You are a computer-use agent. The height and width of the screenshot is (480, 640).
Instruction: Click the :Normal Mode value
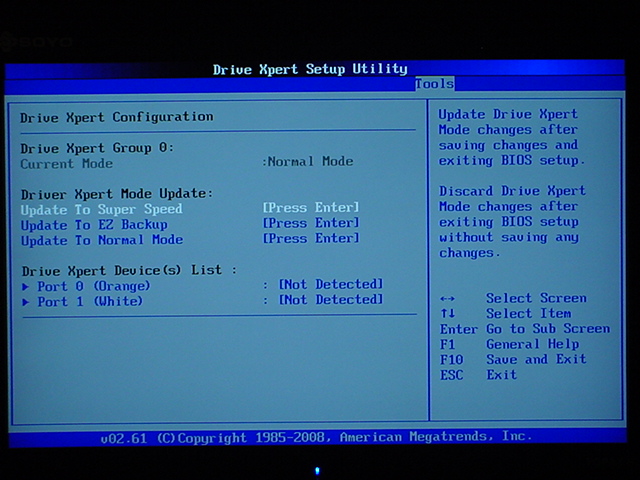(x=307, y=161)
